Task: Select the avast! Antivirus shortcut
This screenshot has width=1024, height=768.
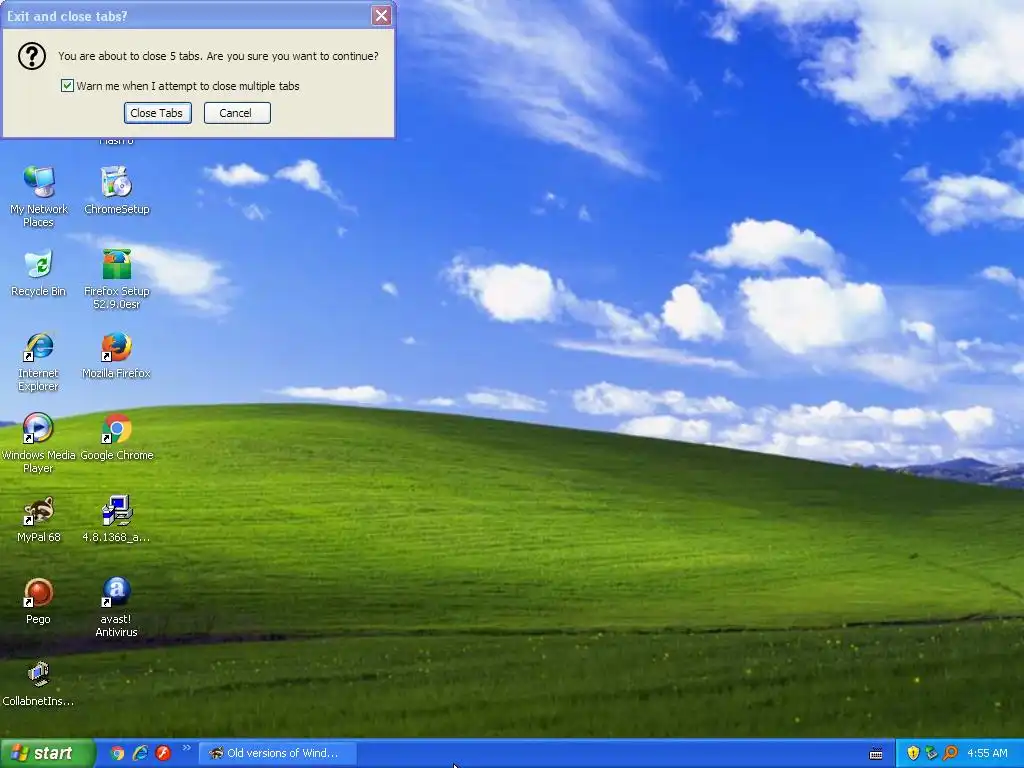Action: (116, 607)
